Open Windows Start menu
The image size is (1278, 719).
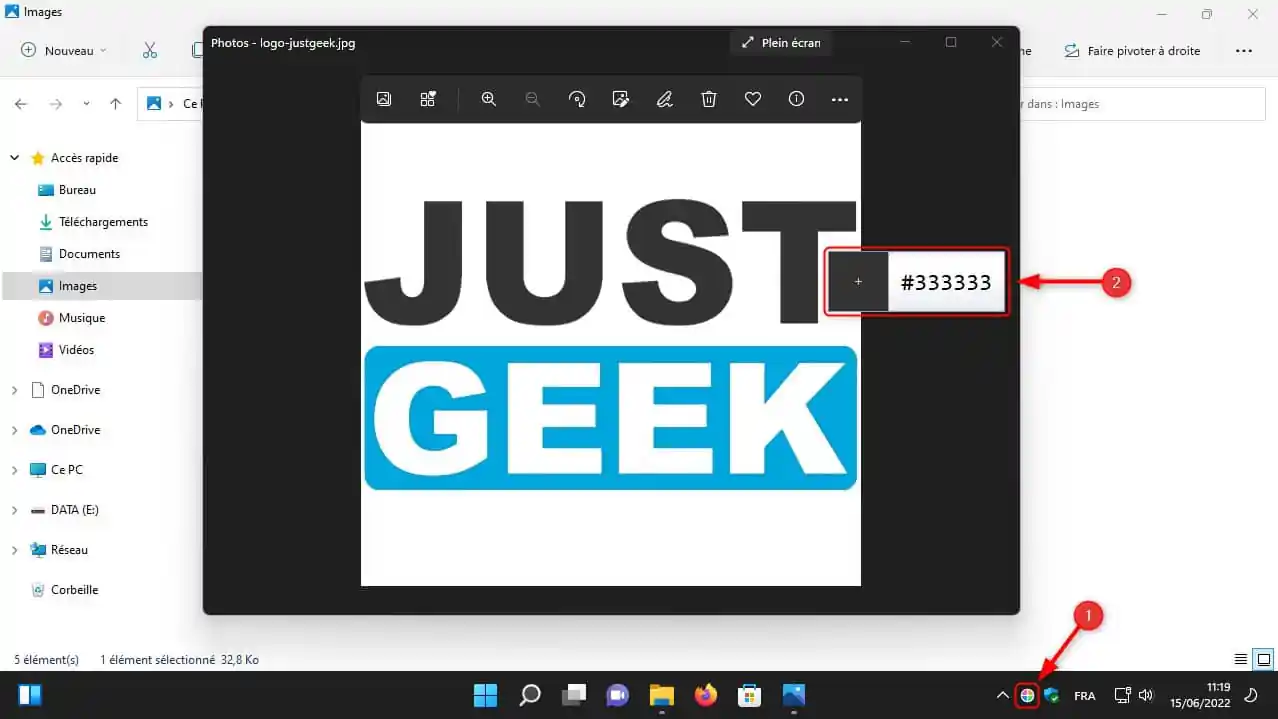point(485,695)
